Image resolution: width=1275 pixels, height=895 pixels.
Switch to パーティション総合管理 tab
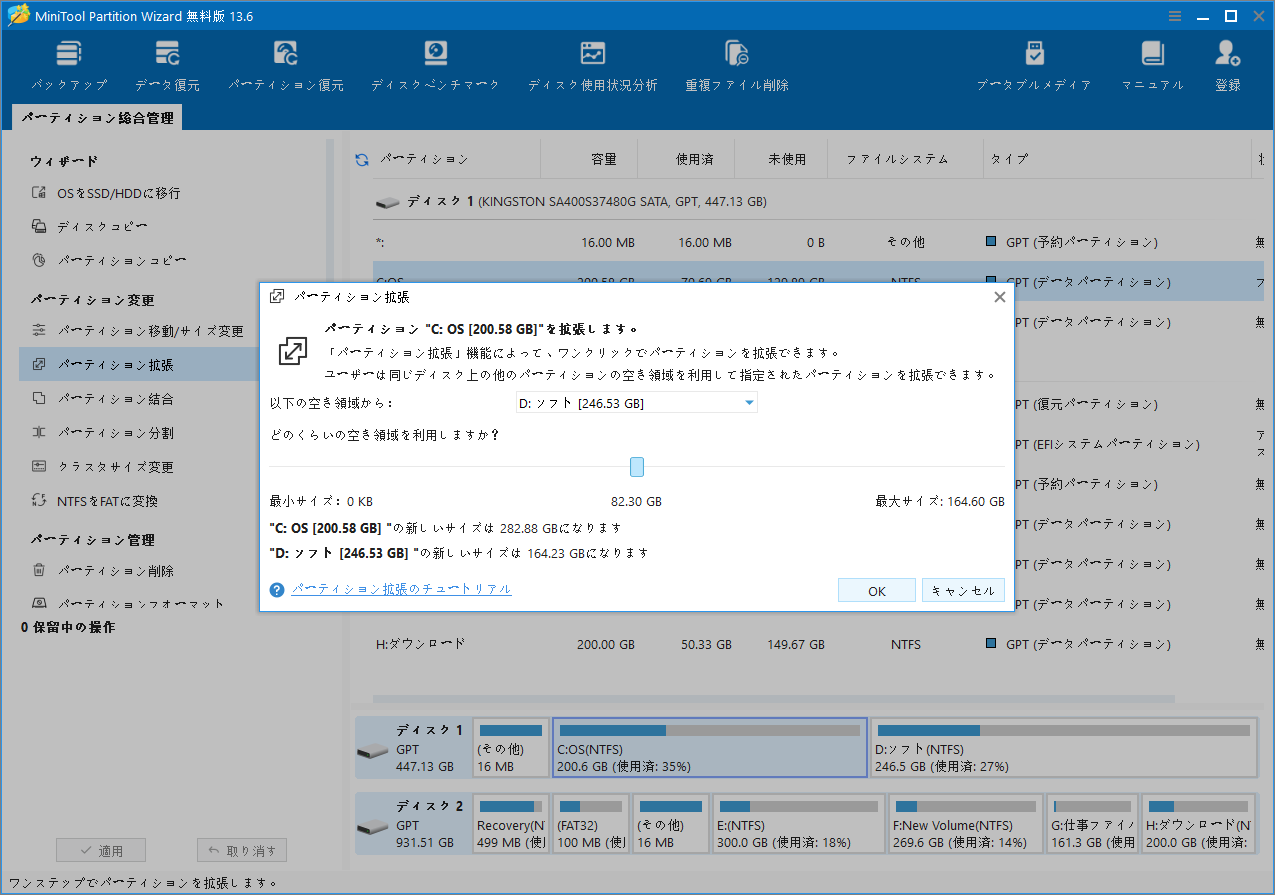(x=97, y=118)
